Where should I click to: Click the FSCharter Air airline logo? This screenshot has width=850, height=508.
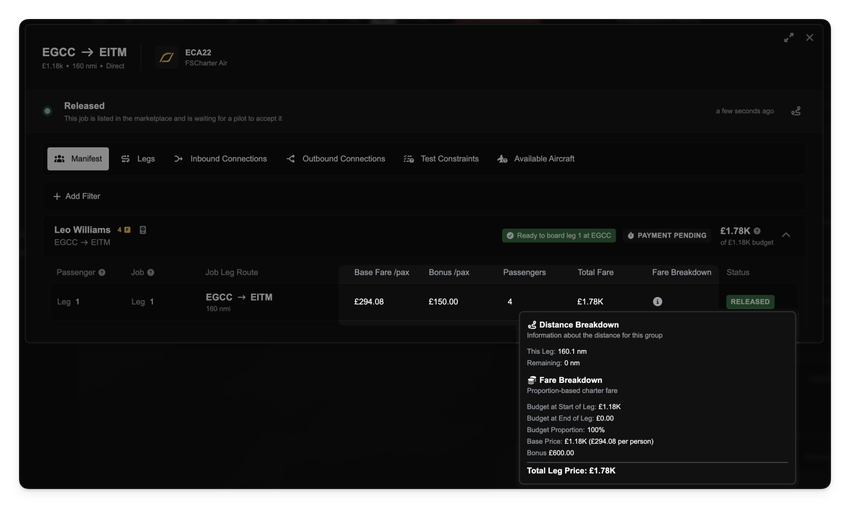tap(167, 58)
